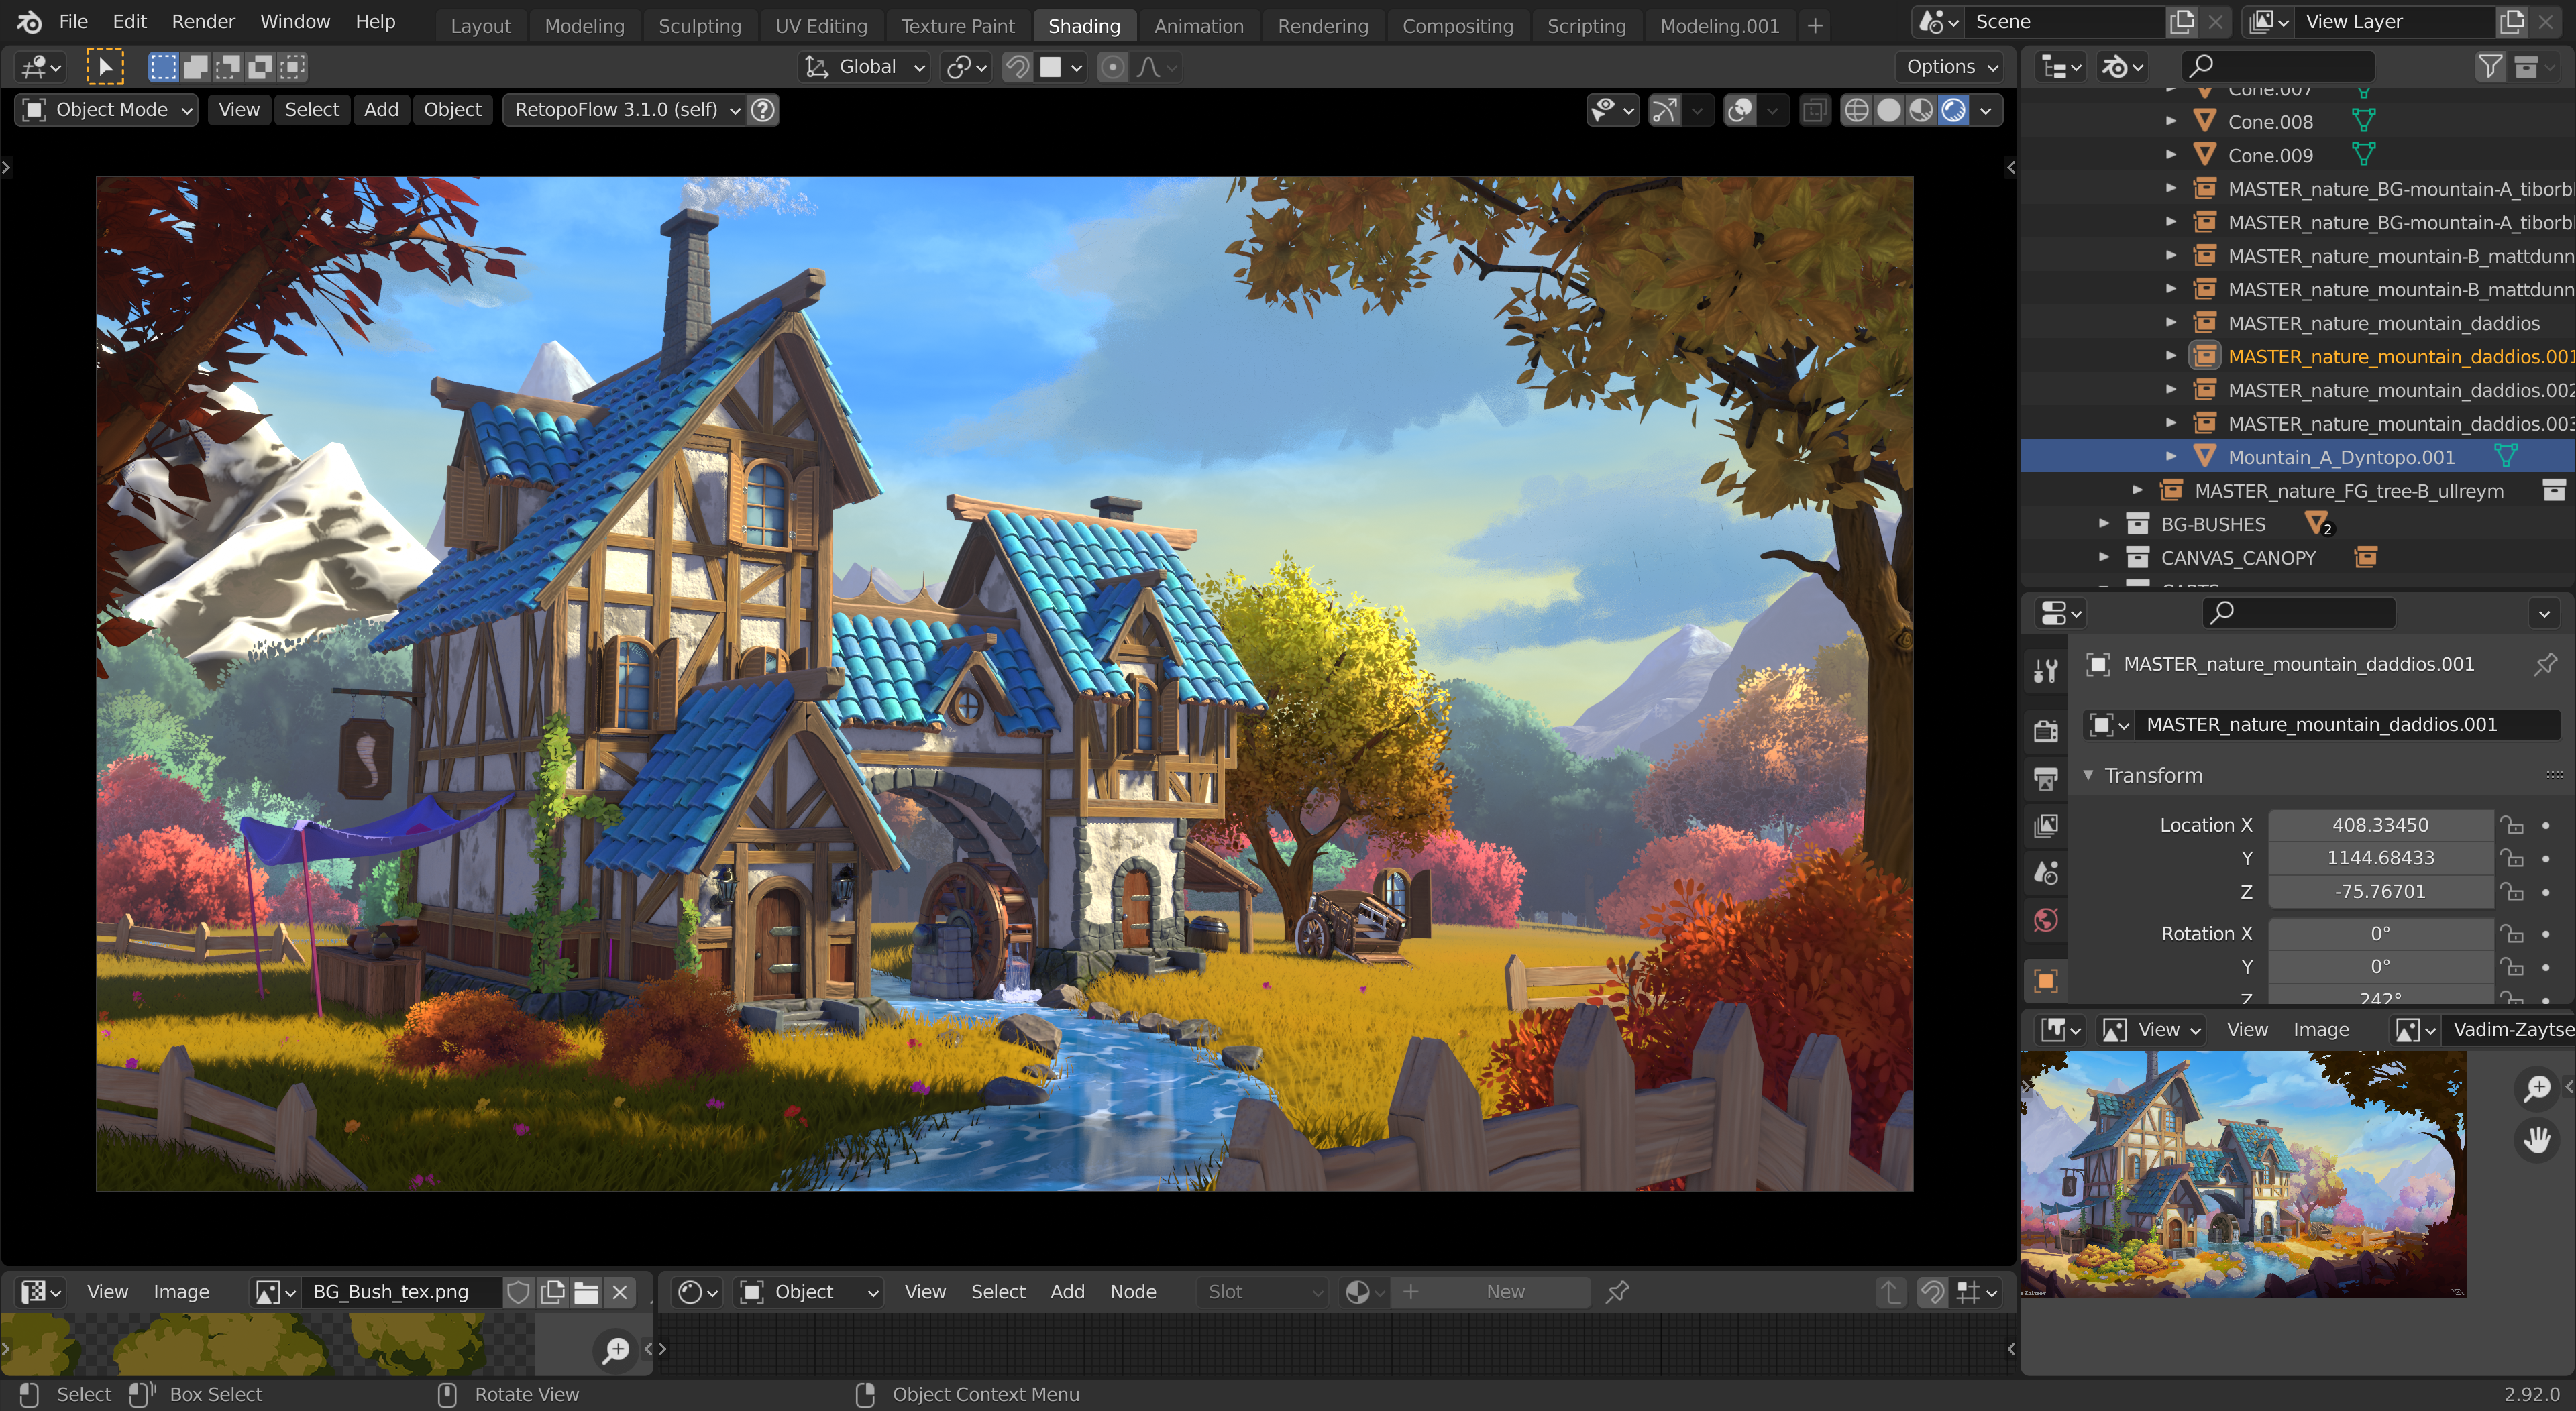Click the outliner filter funnel icon

tap(2490, 67)
